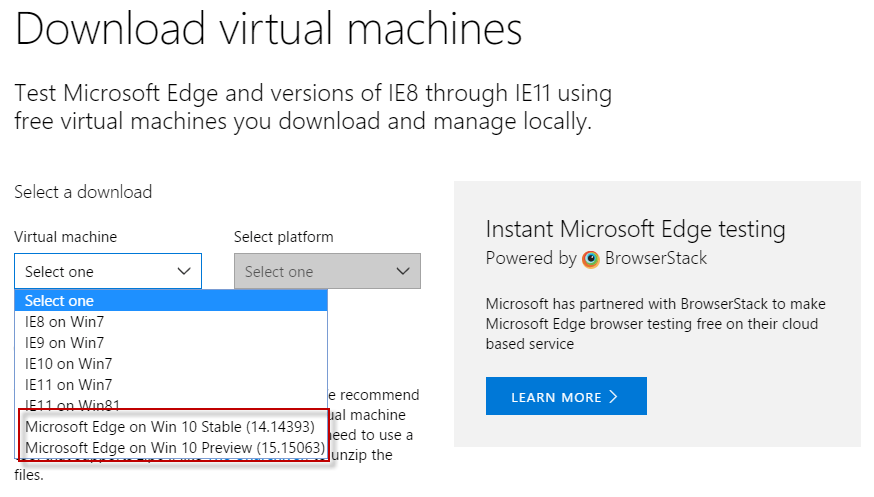
Task: Click the 'Instant Microsoft Edge testing' heading
Action: [x=635, y=228]
